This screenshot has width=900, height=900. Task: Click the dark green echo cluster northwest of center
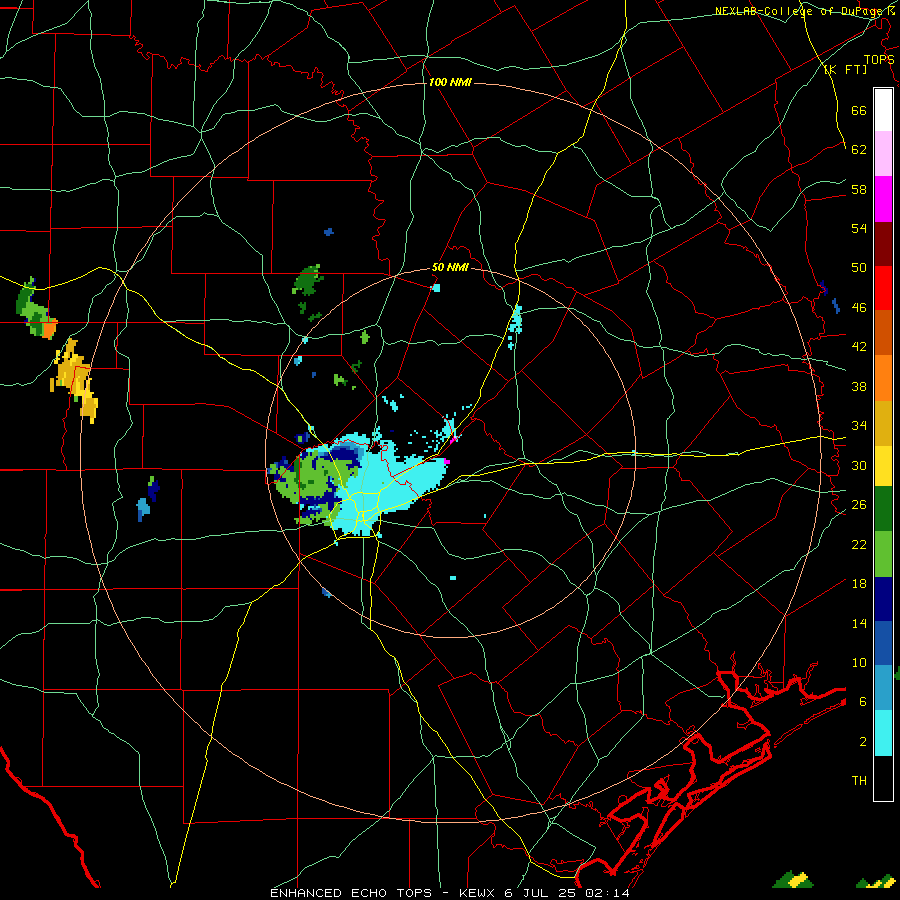pos(308,281)
